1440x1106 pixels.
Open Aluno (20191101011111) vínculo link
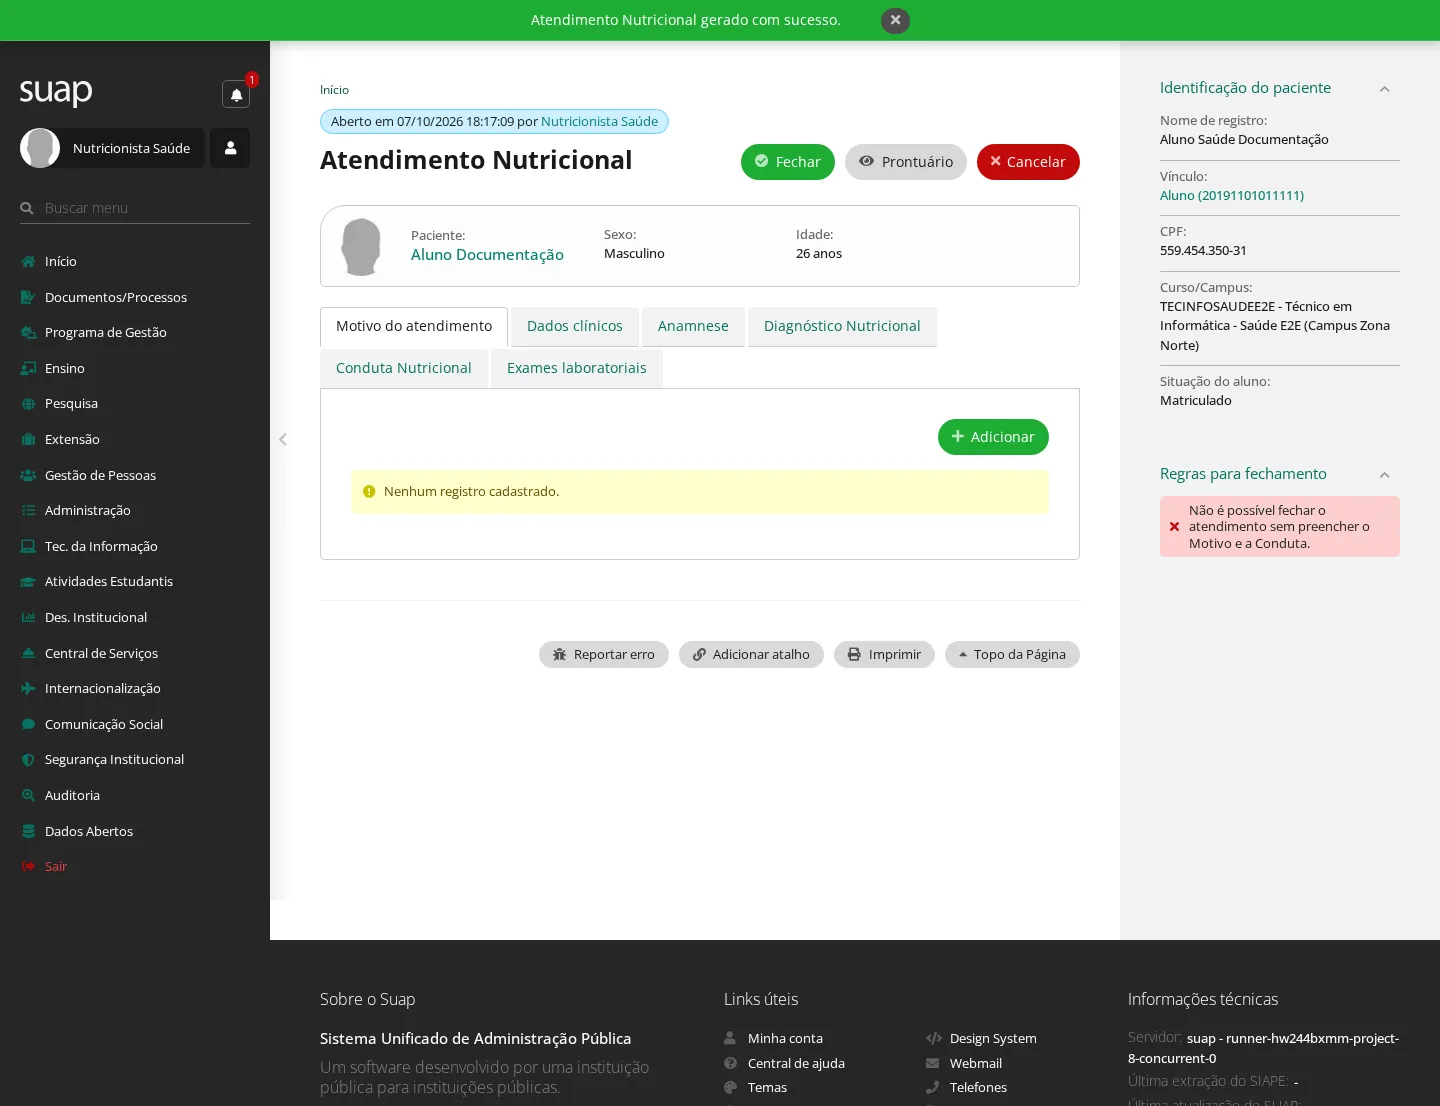click(1232, 196)
